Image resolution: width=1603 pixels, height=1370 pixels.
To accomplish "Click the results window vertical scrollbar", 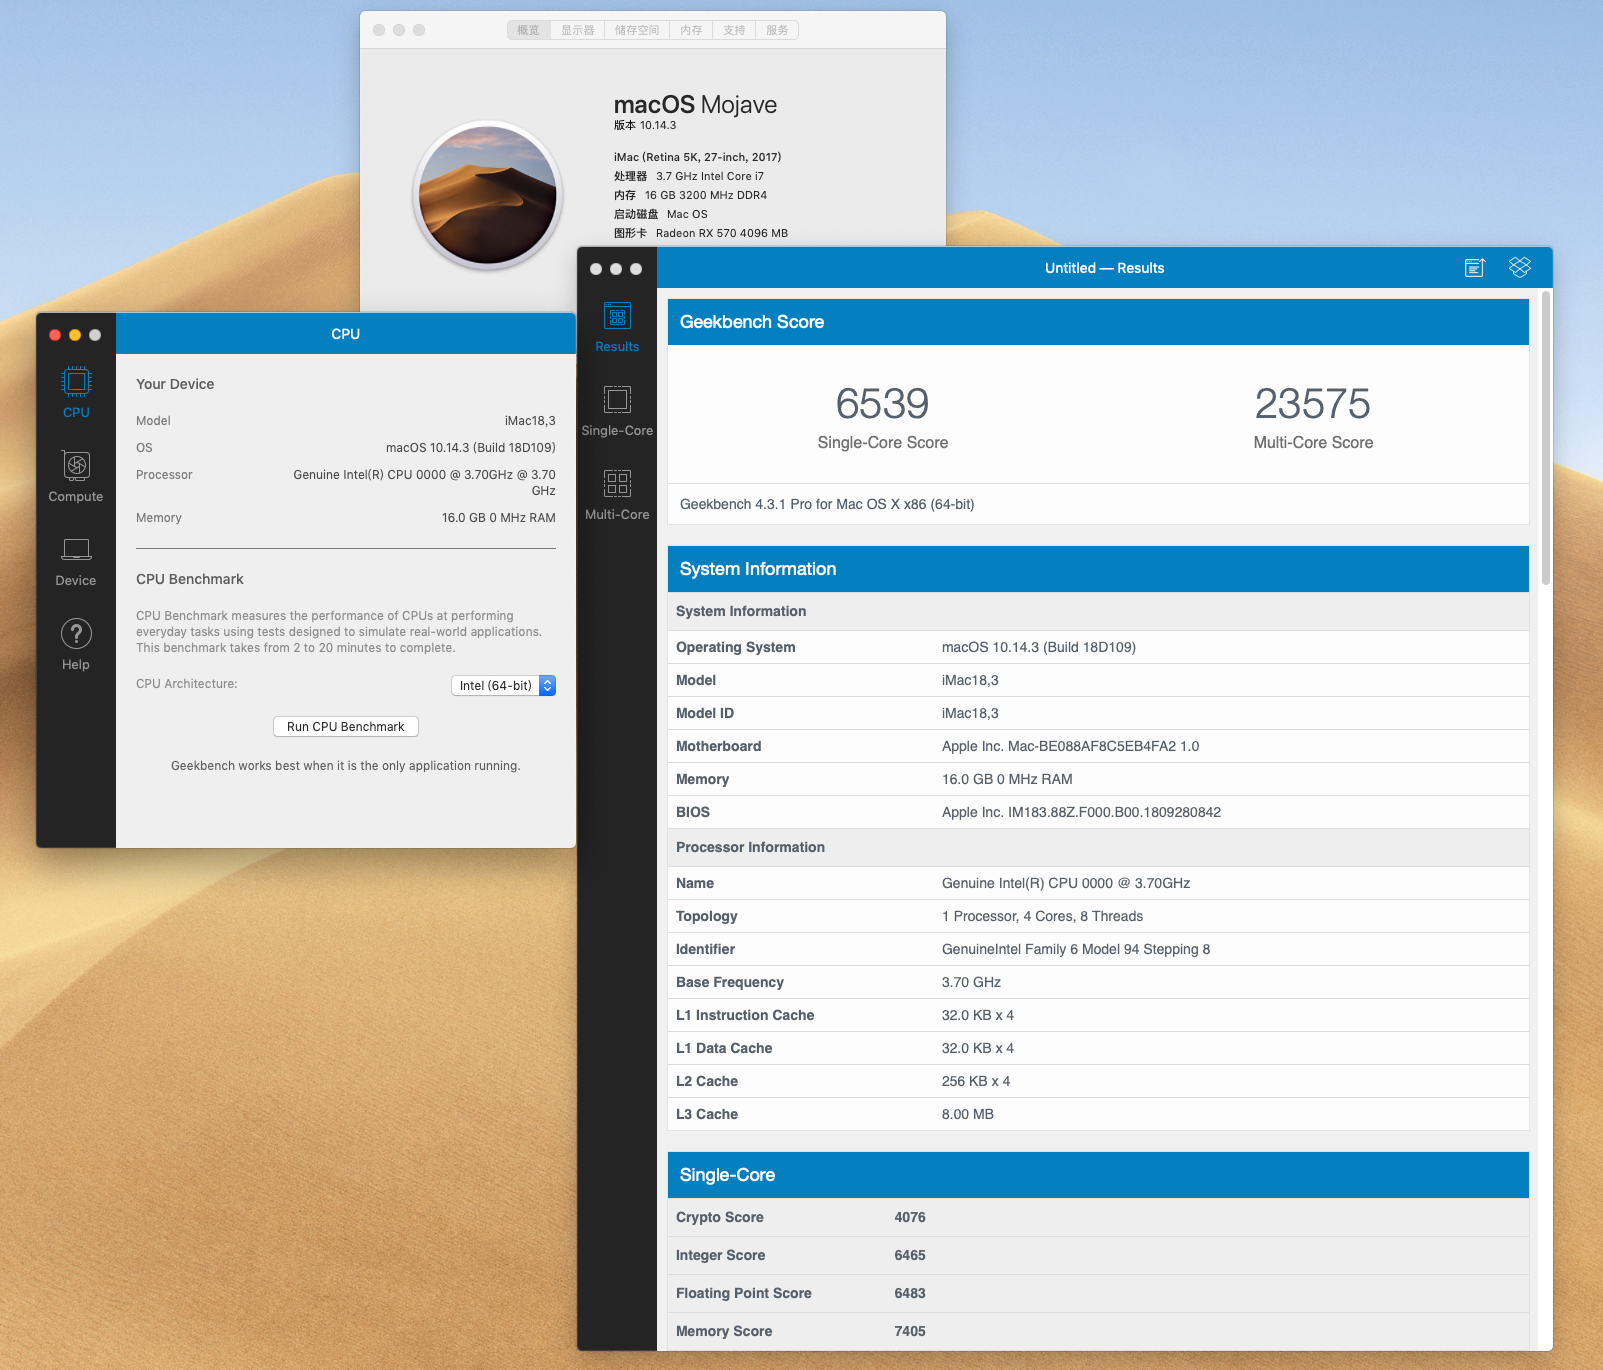I will [1546, 438].
